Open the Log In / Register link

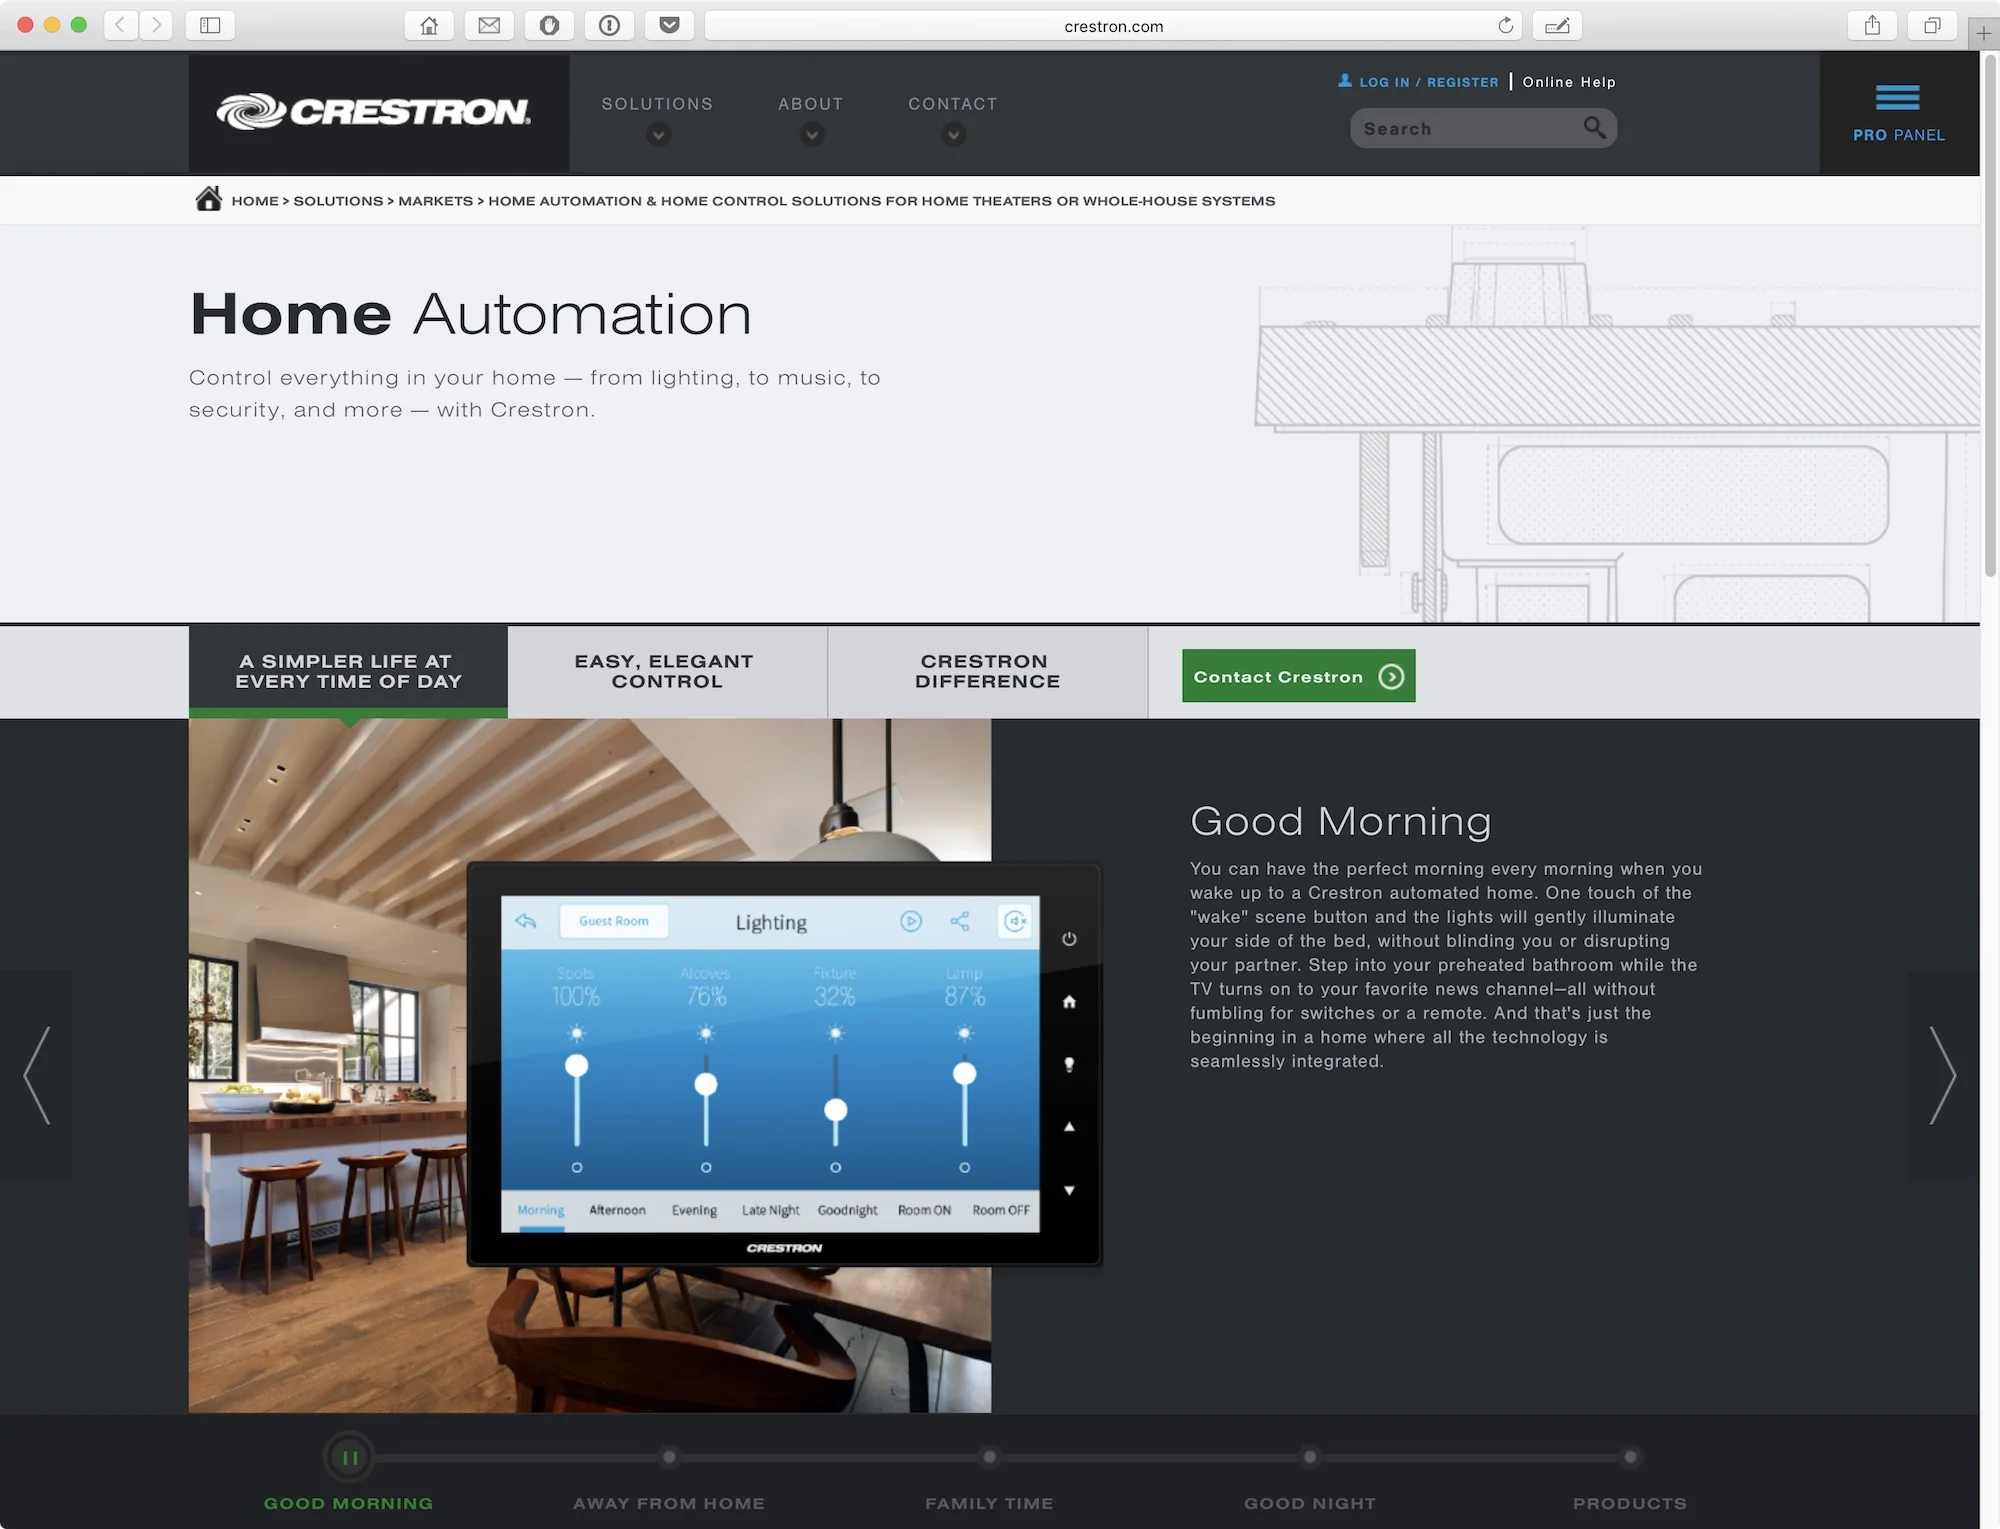(1428, 82)
